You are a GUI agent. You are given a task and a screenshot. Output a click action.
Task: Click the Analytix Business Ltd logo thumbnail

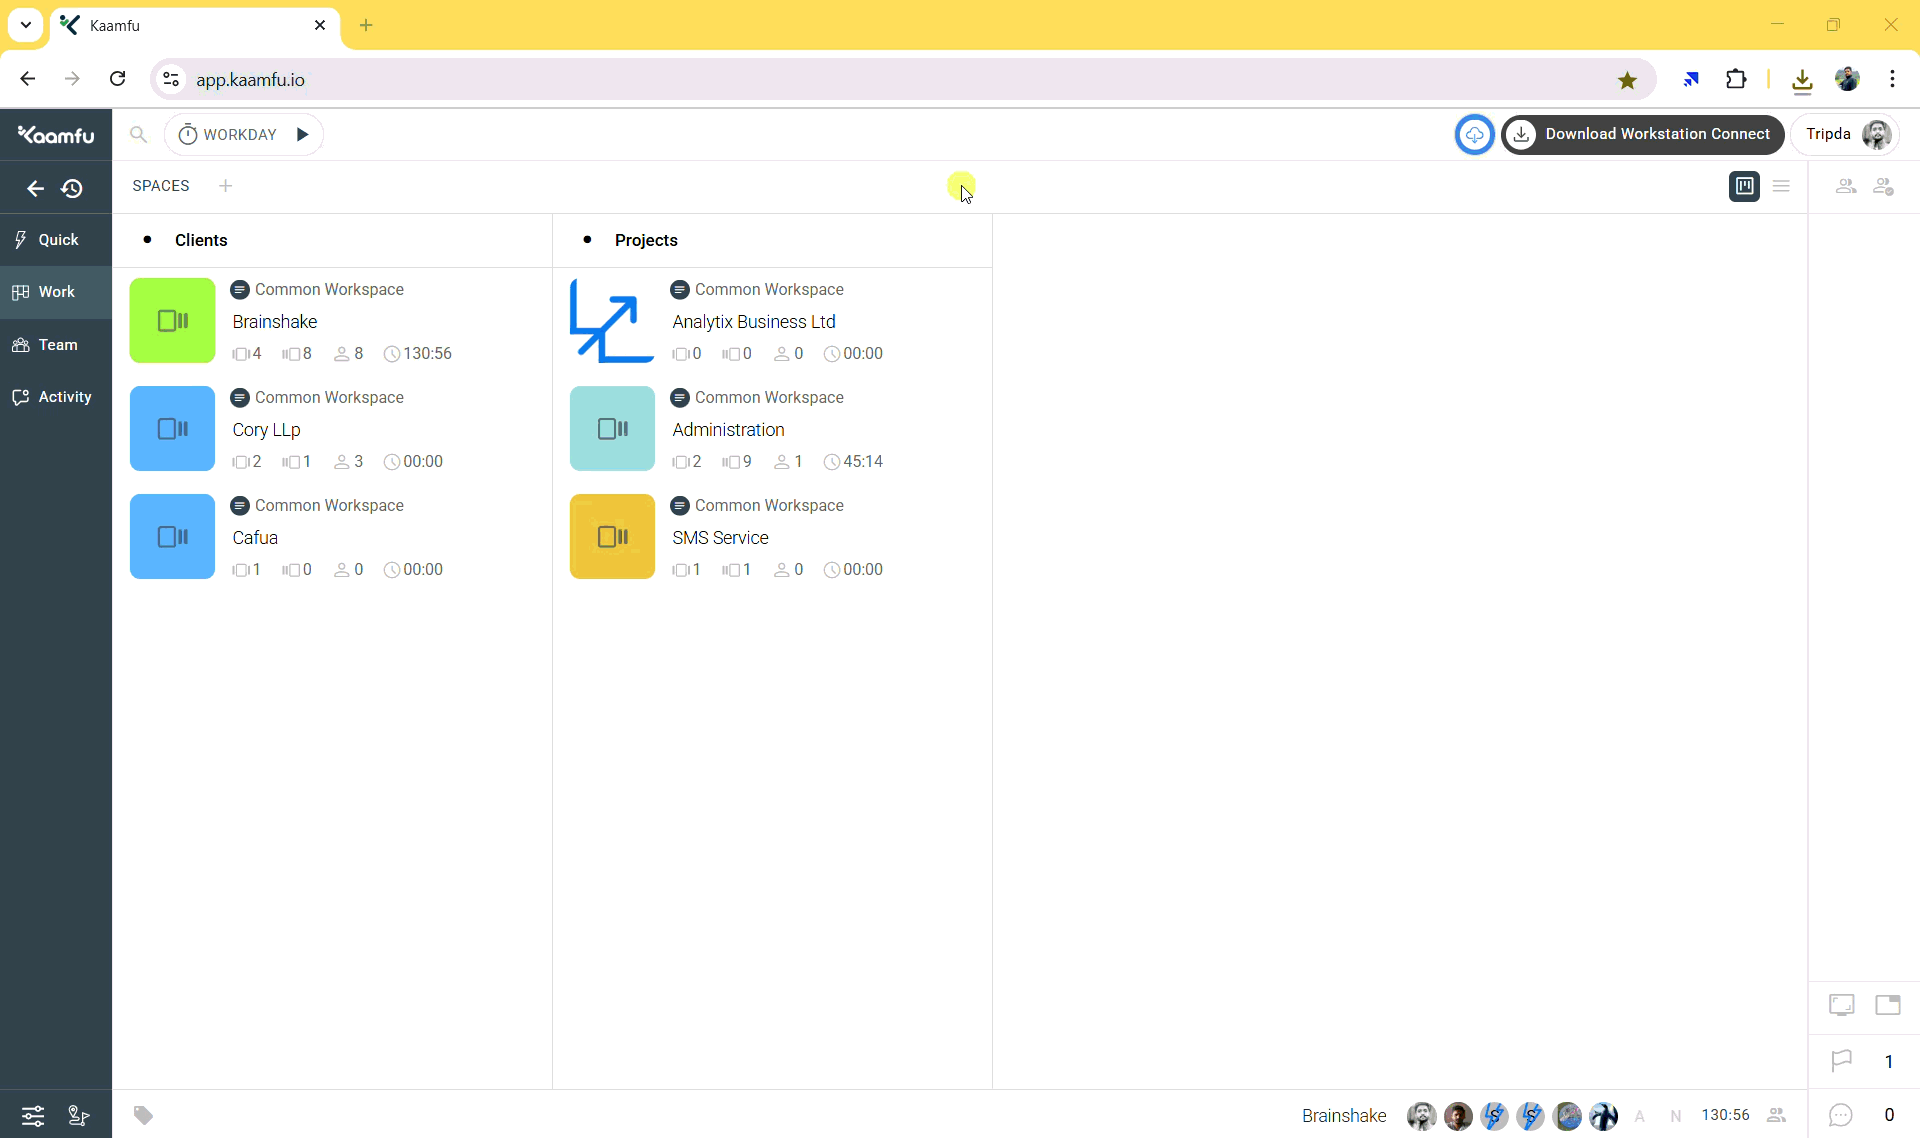click(612, 321)
